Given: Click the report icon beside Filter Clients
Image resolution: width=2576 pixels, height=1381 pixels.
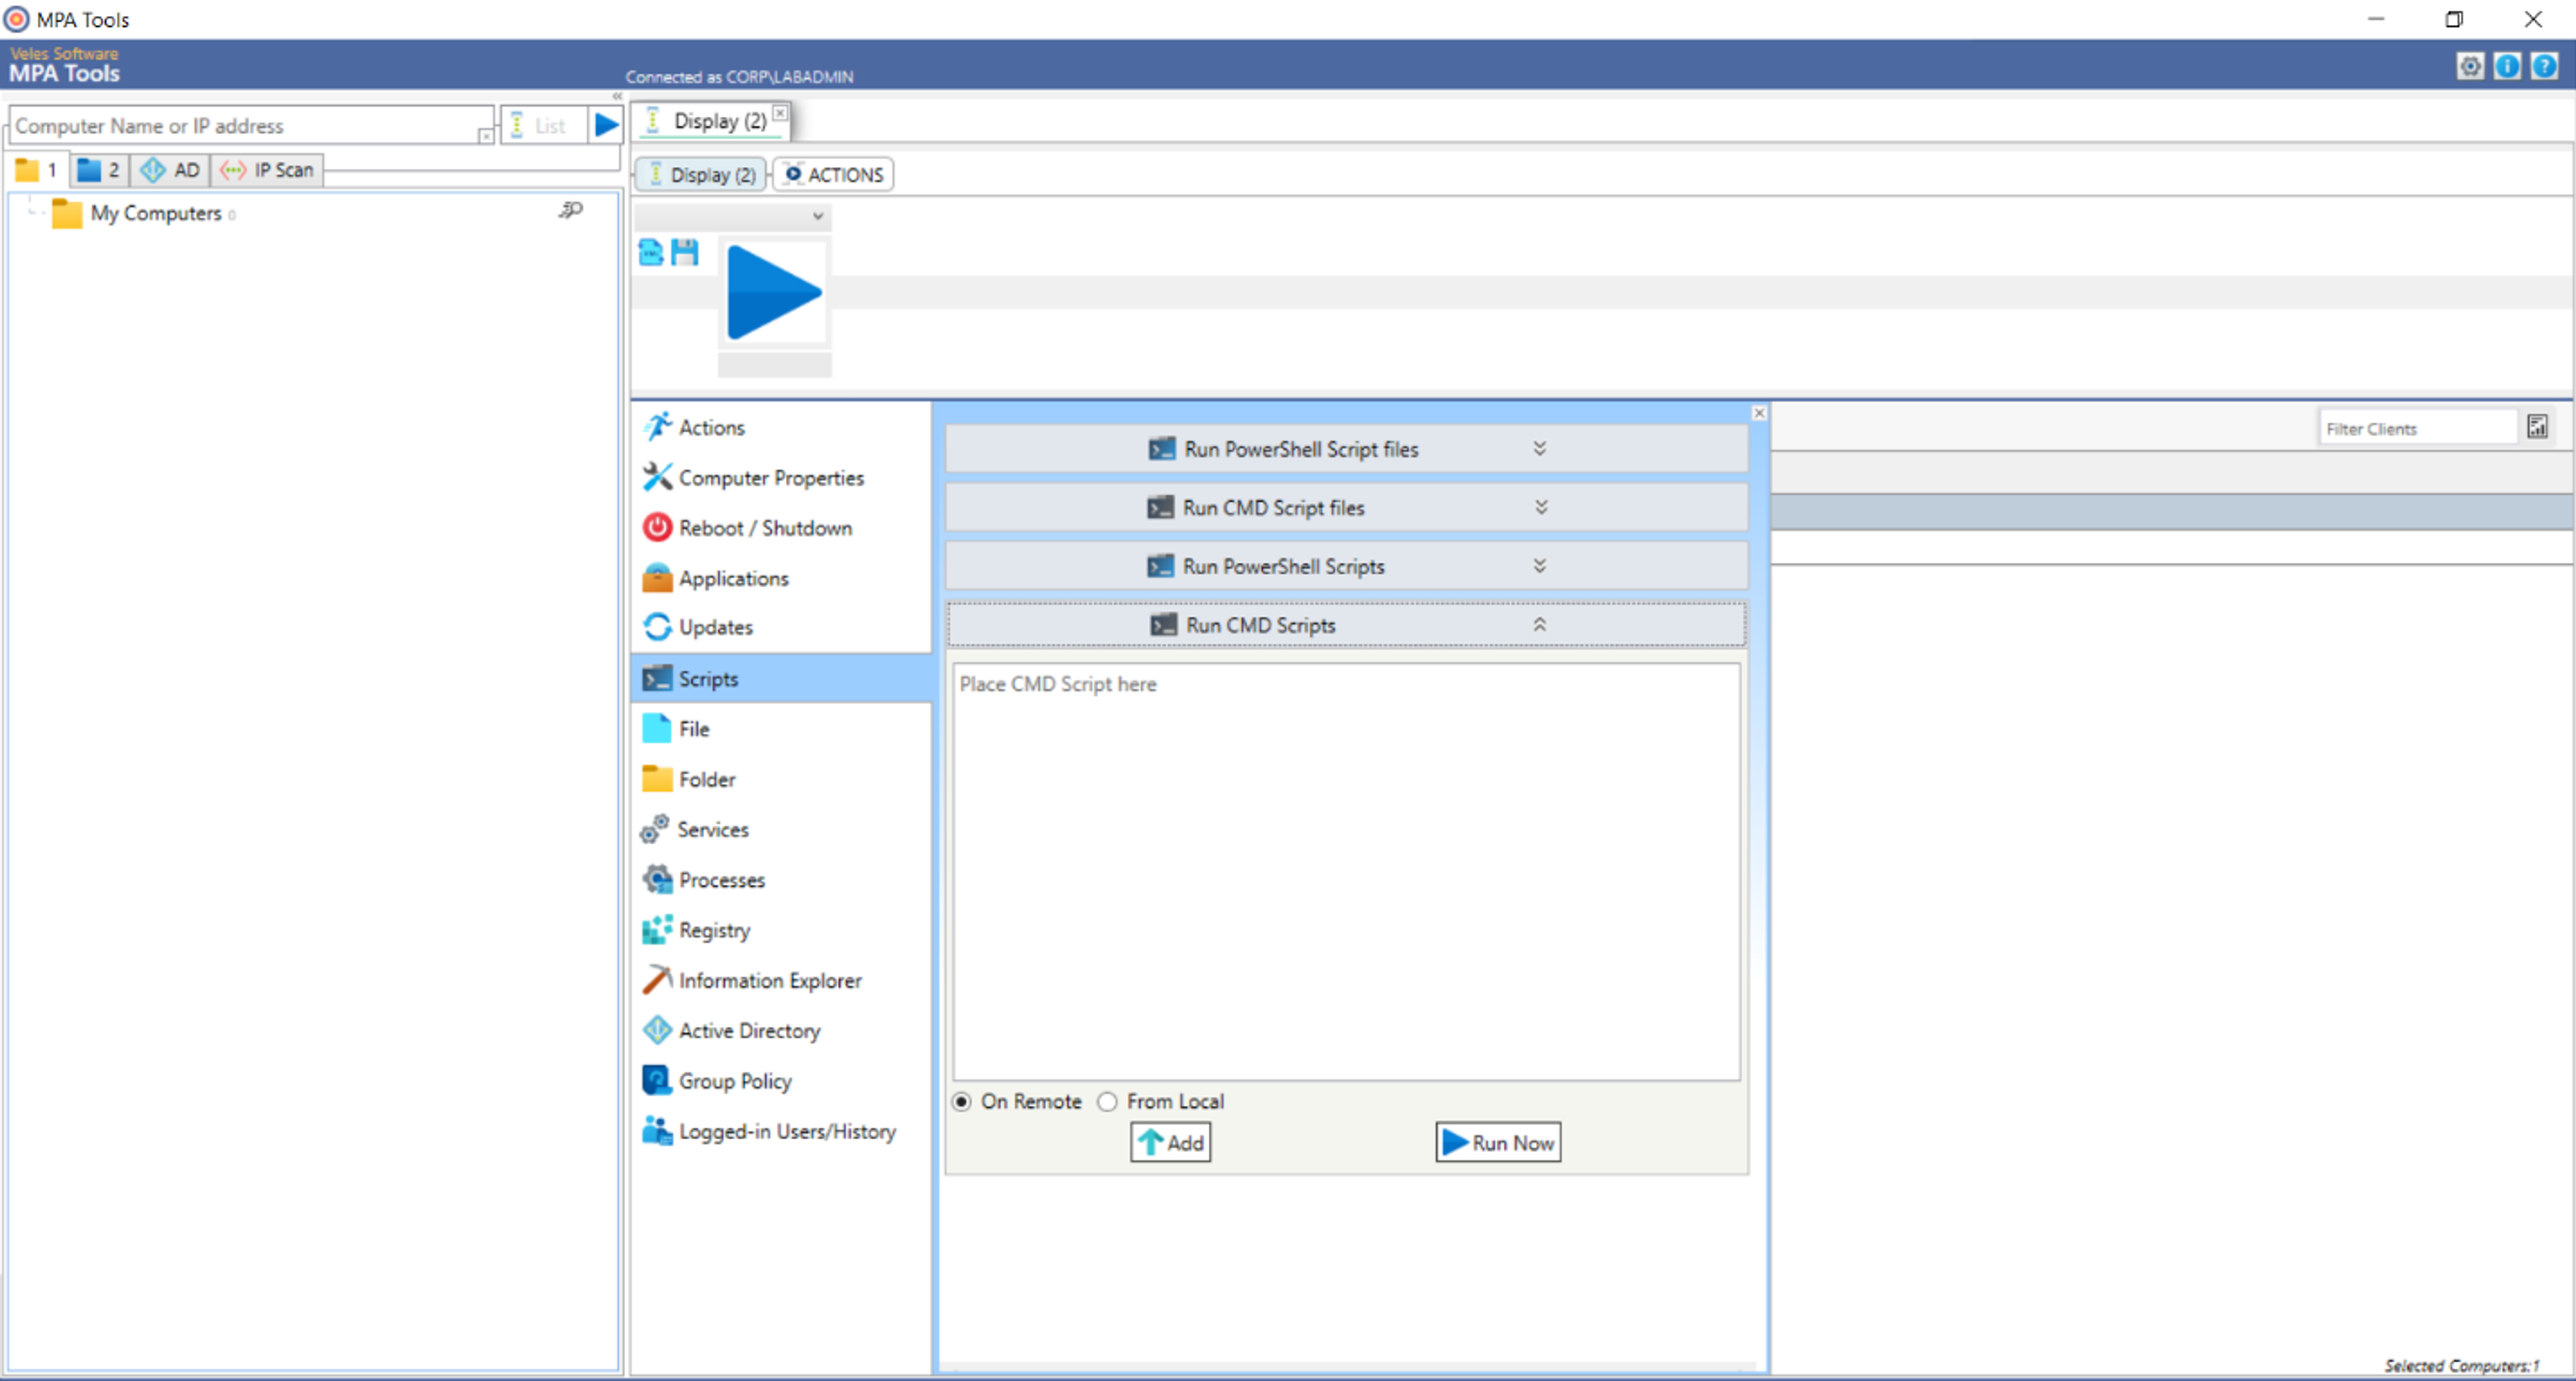Looking at the screenshot, I should click(x=2538, y=427).
